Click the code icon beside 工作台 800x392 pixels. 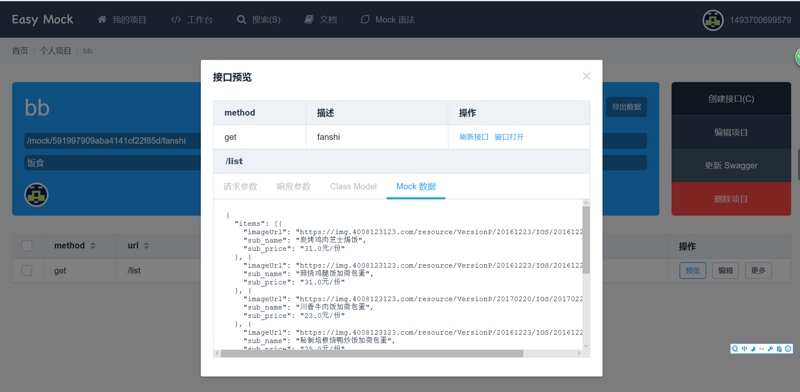click(x=176, y=20)
